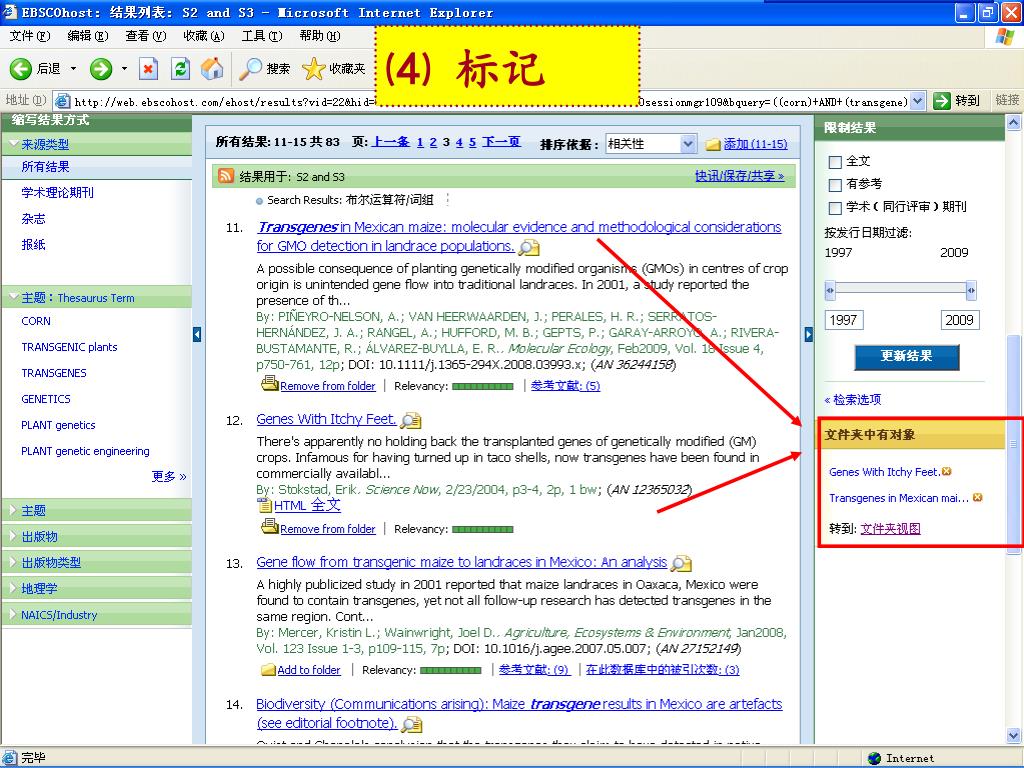1024x768 pixels.
Task: Go to results page 4
Action: point(459,142)
